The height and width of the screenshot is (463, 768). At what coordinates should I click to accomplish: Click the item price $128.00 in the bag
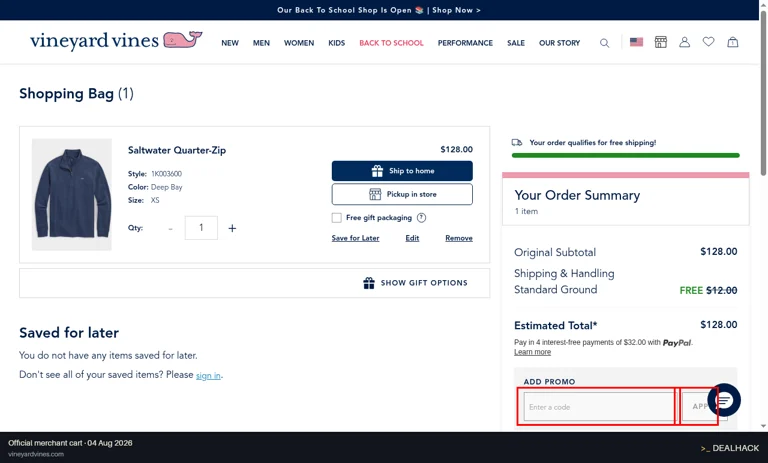click(456, 149)
